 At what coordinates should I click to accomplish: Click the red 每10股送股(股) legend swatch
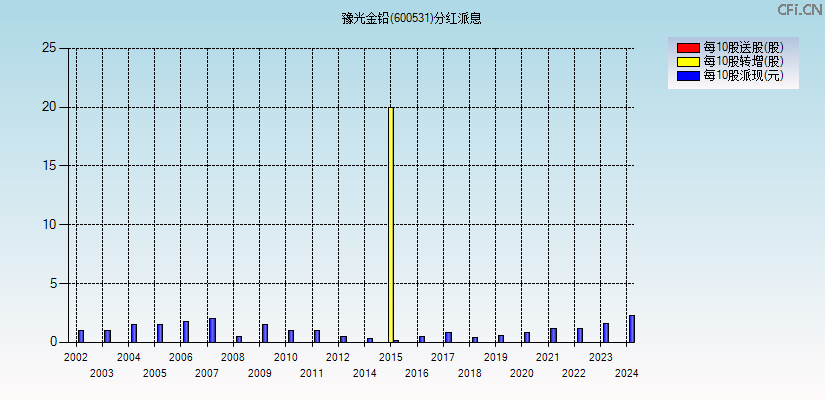tap(688, 48)
